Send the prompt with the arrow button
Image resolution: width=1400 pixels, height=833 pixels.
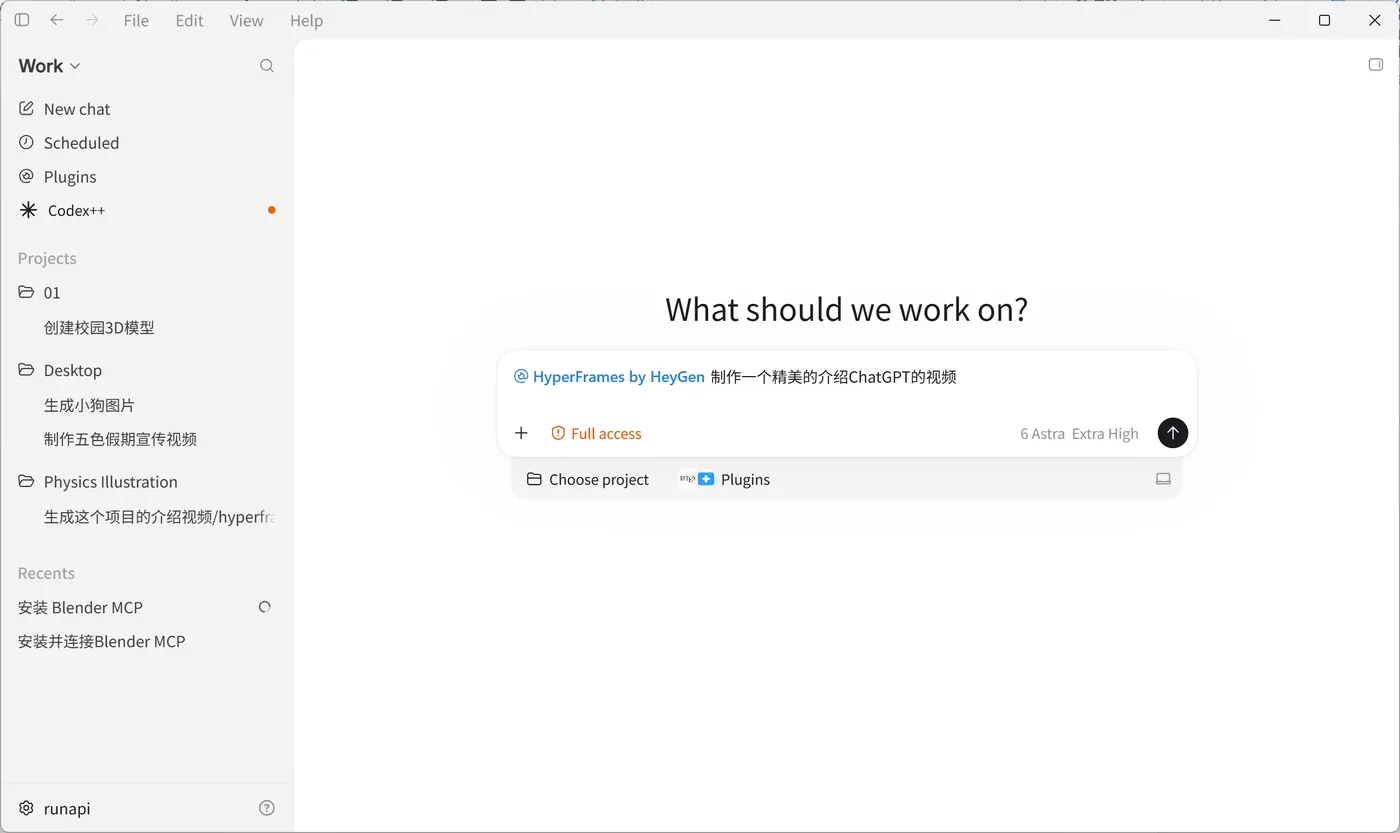(1173, 433)
